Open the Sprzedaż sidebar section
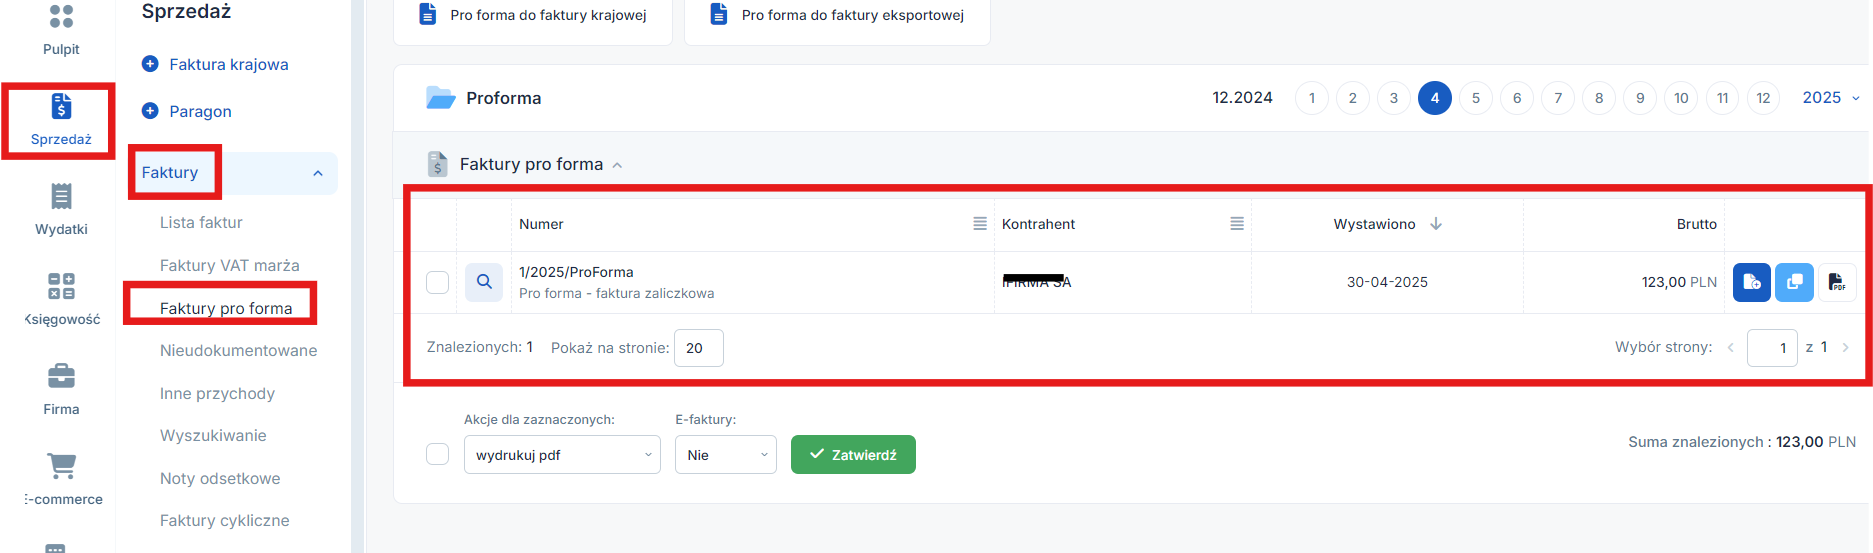1873x553 pixels. (60, 120)
